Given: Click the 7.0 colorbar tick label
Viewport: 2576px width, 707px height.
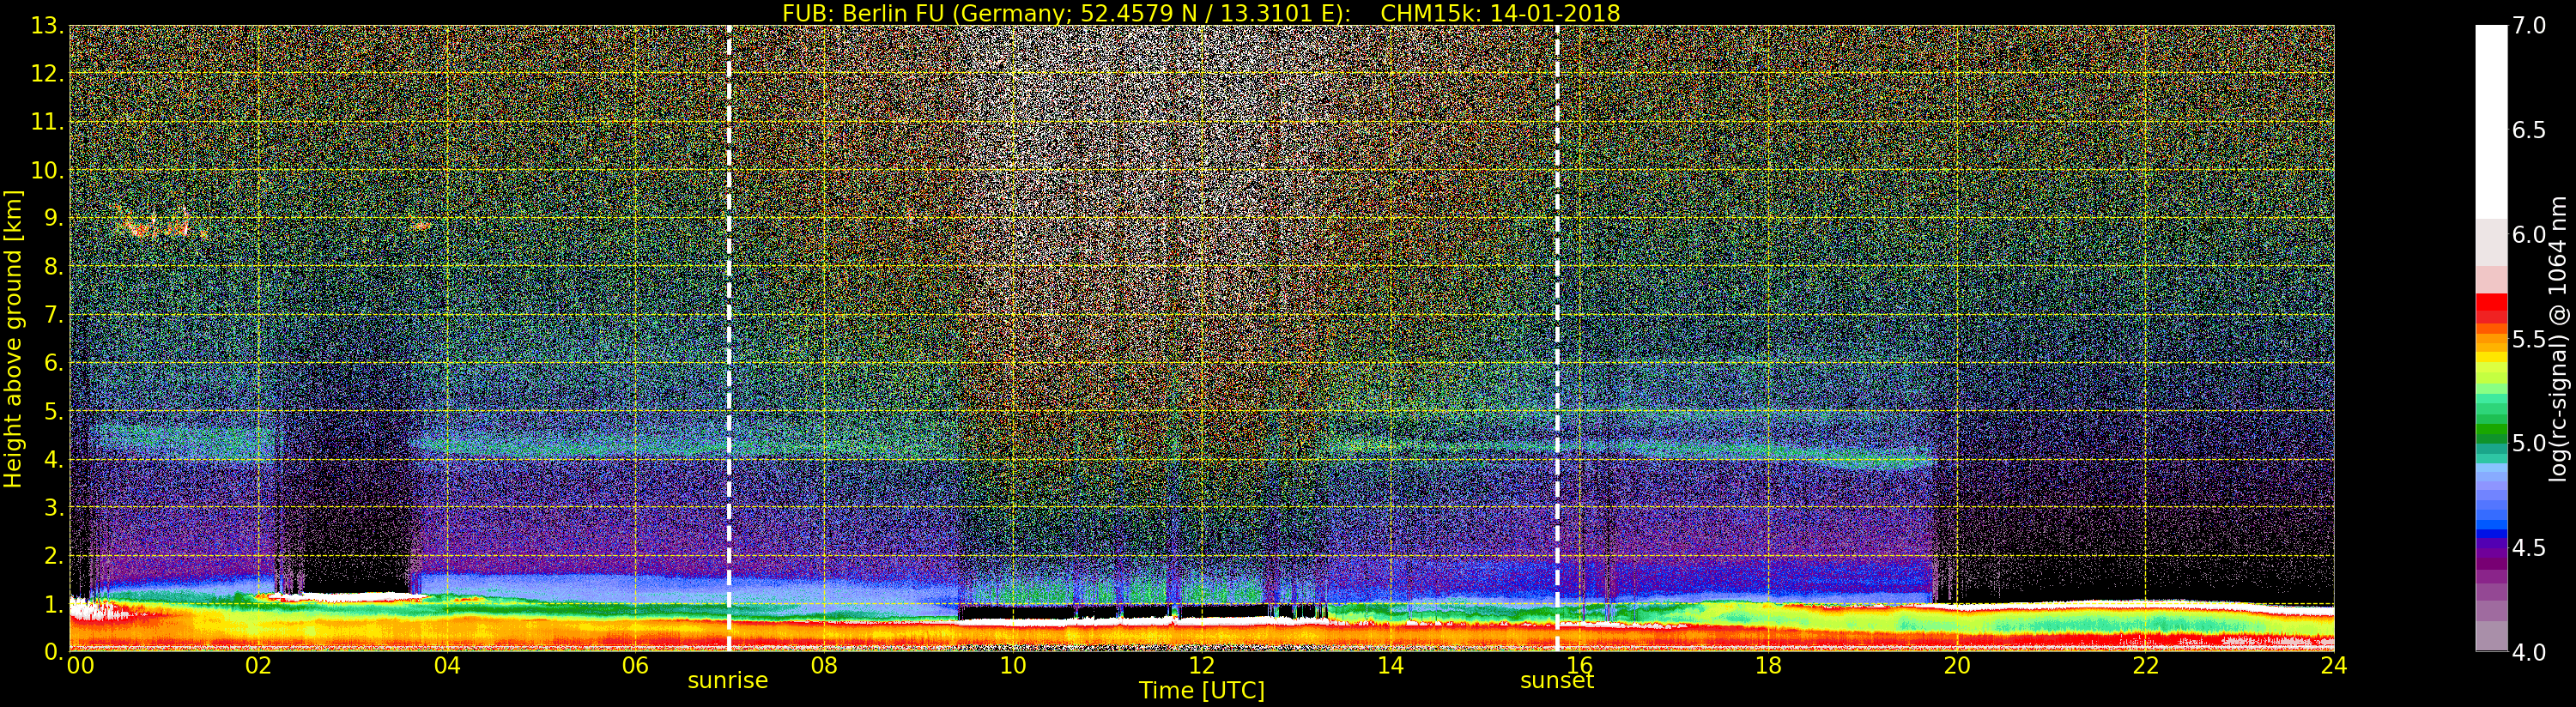Looking at the screenshot, I should (x=2529, y=26).
